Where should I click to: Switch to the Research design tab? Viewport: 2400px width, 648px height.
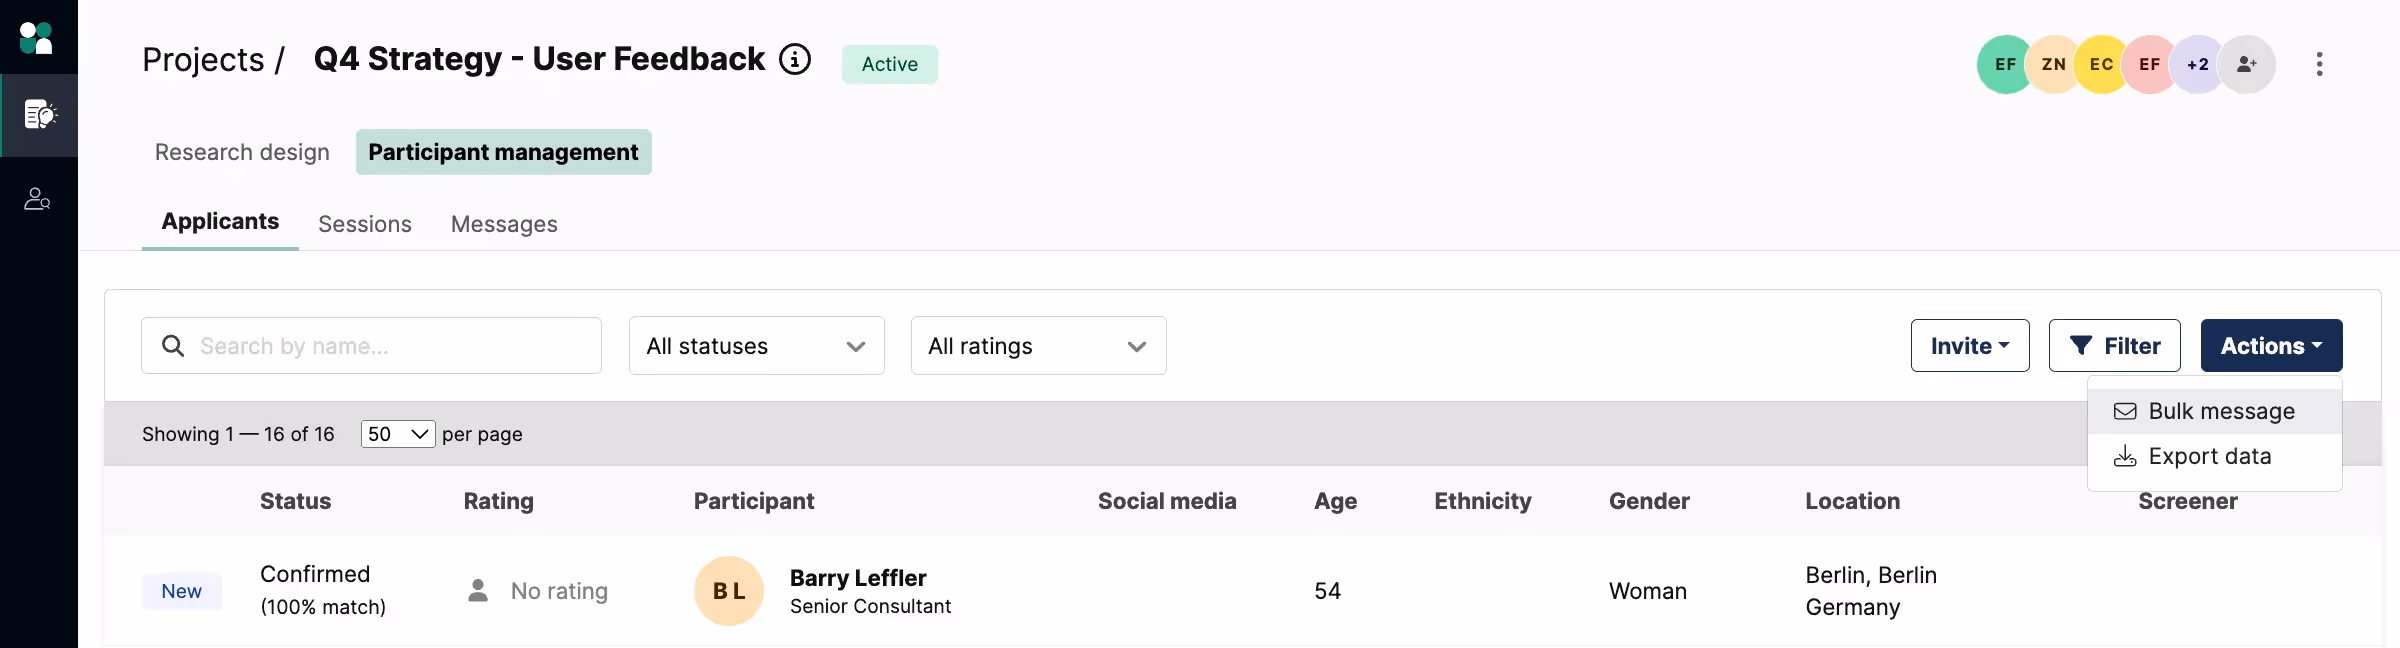(242, 152)
